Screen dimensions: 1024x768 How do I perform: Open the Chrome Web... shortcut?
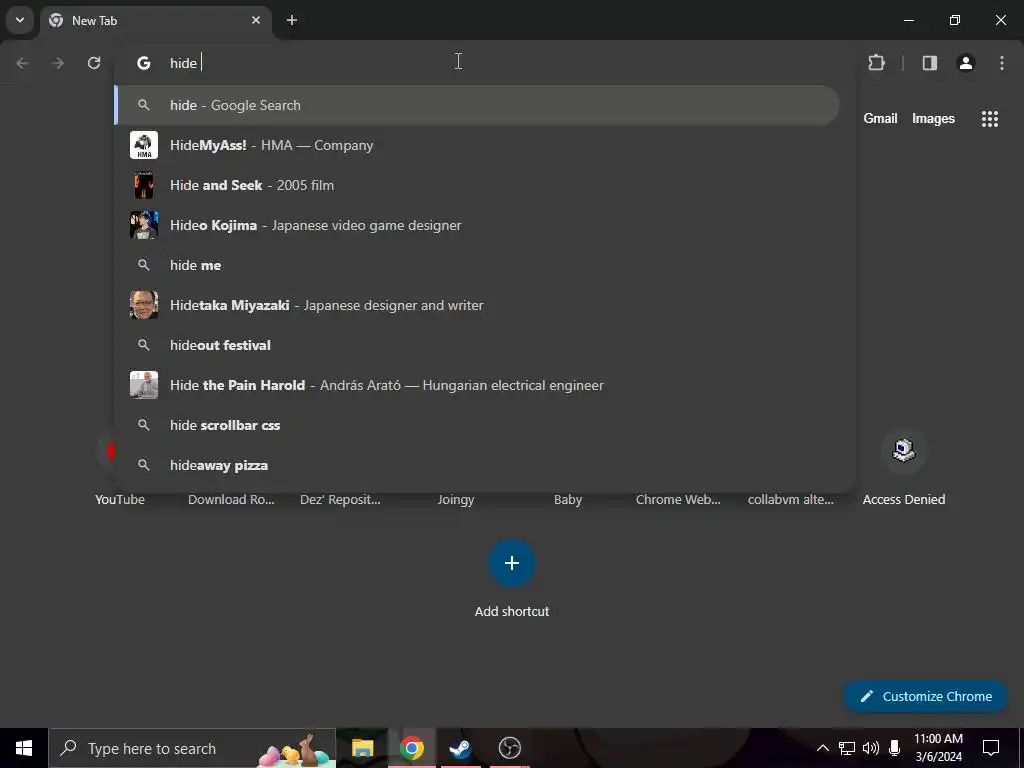(x=679, y=500)
